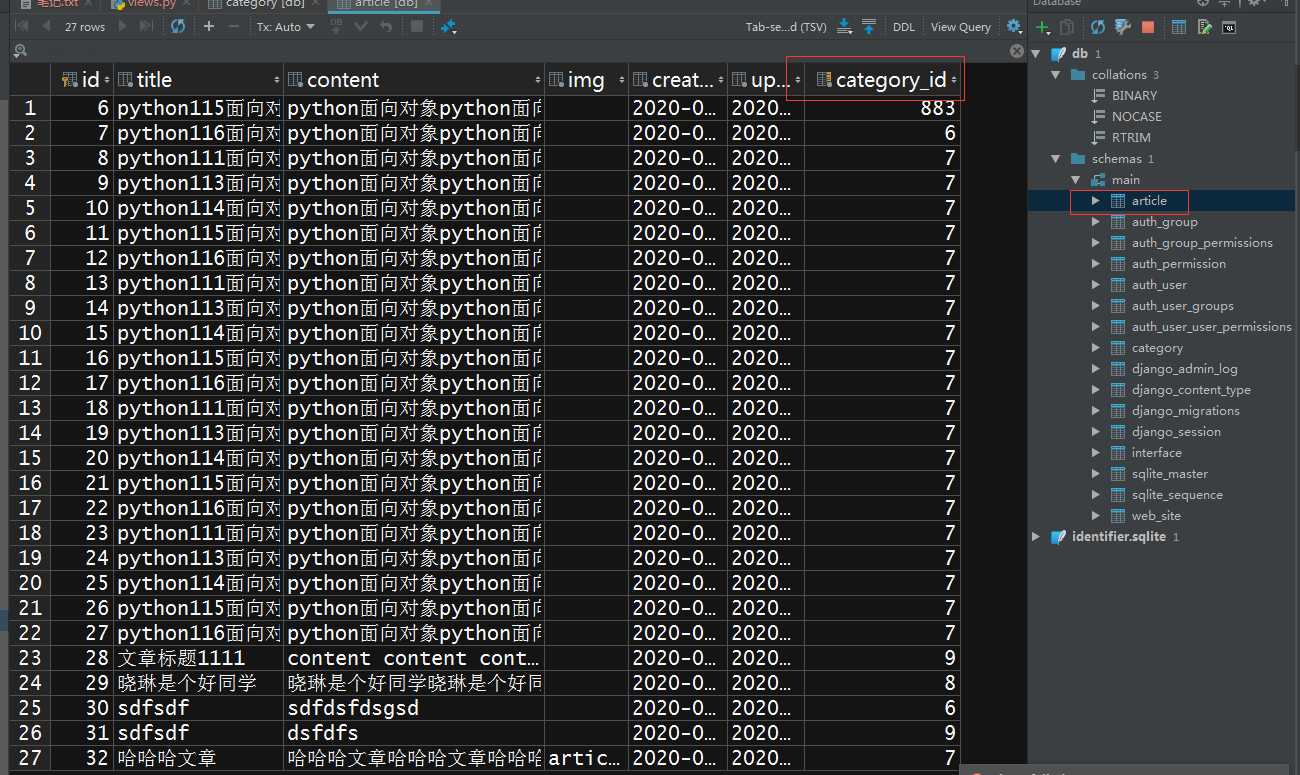
Task: Stop the database panel operation
Action: pos(1147,28)
